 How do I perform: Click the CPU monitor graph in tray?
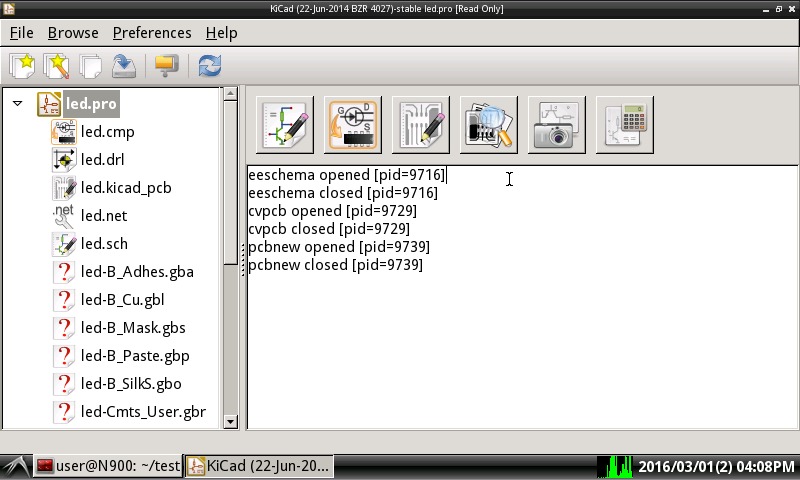click(615, 466)
